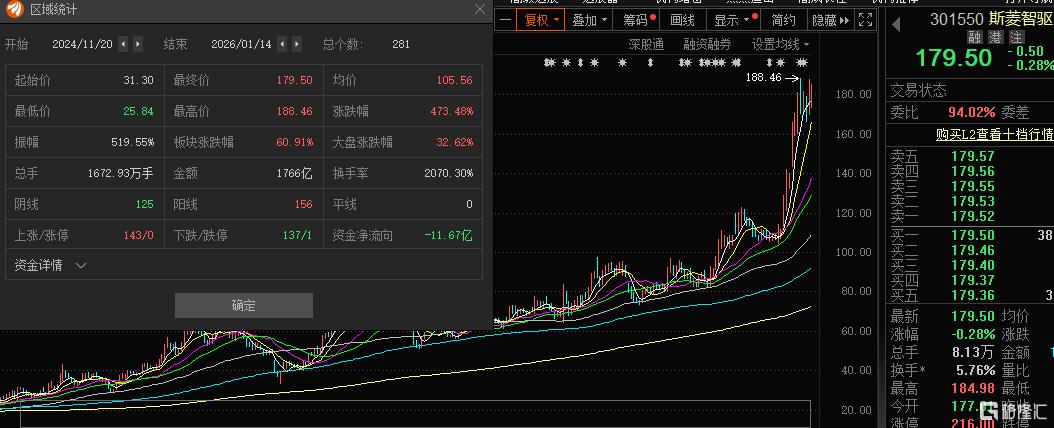The height and width of the screenshot is (428, 1054).
Task: Step the 开始 date forward with its right arrow
Action: [x=138, y=44]
